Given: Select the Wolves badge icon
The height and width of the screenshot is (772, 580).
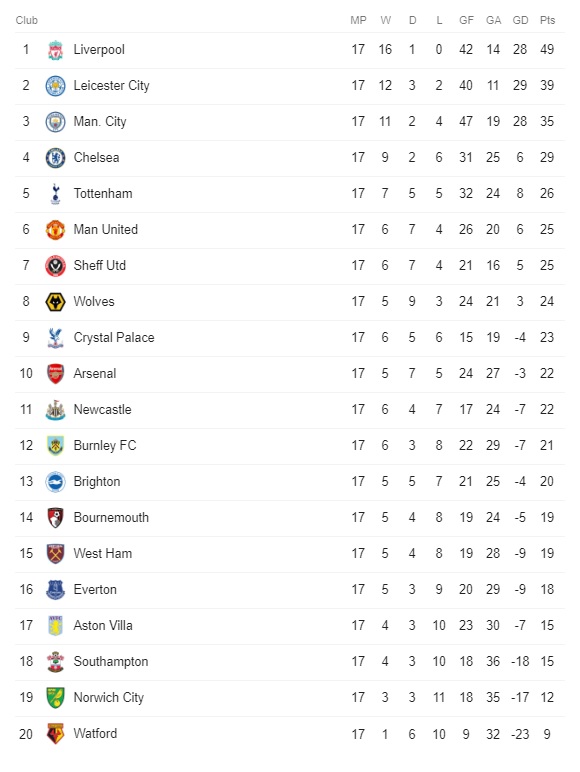Looking at the screenshot, I should click(55, 302).
